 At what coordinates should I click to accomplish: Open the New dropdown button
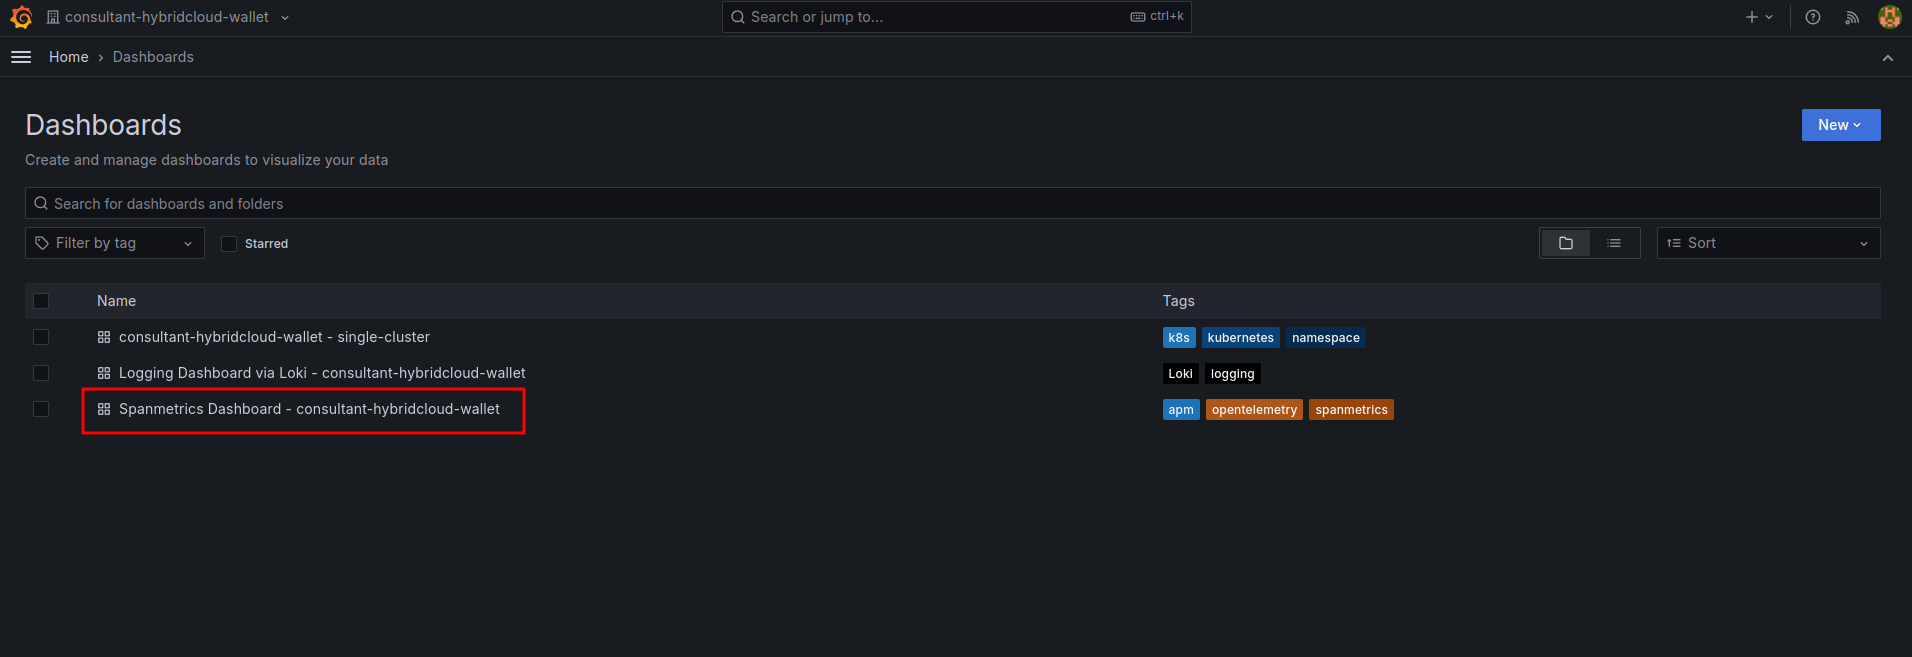(x=1841, y=125)
